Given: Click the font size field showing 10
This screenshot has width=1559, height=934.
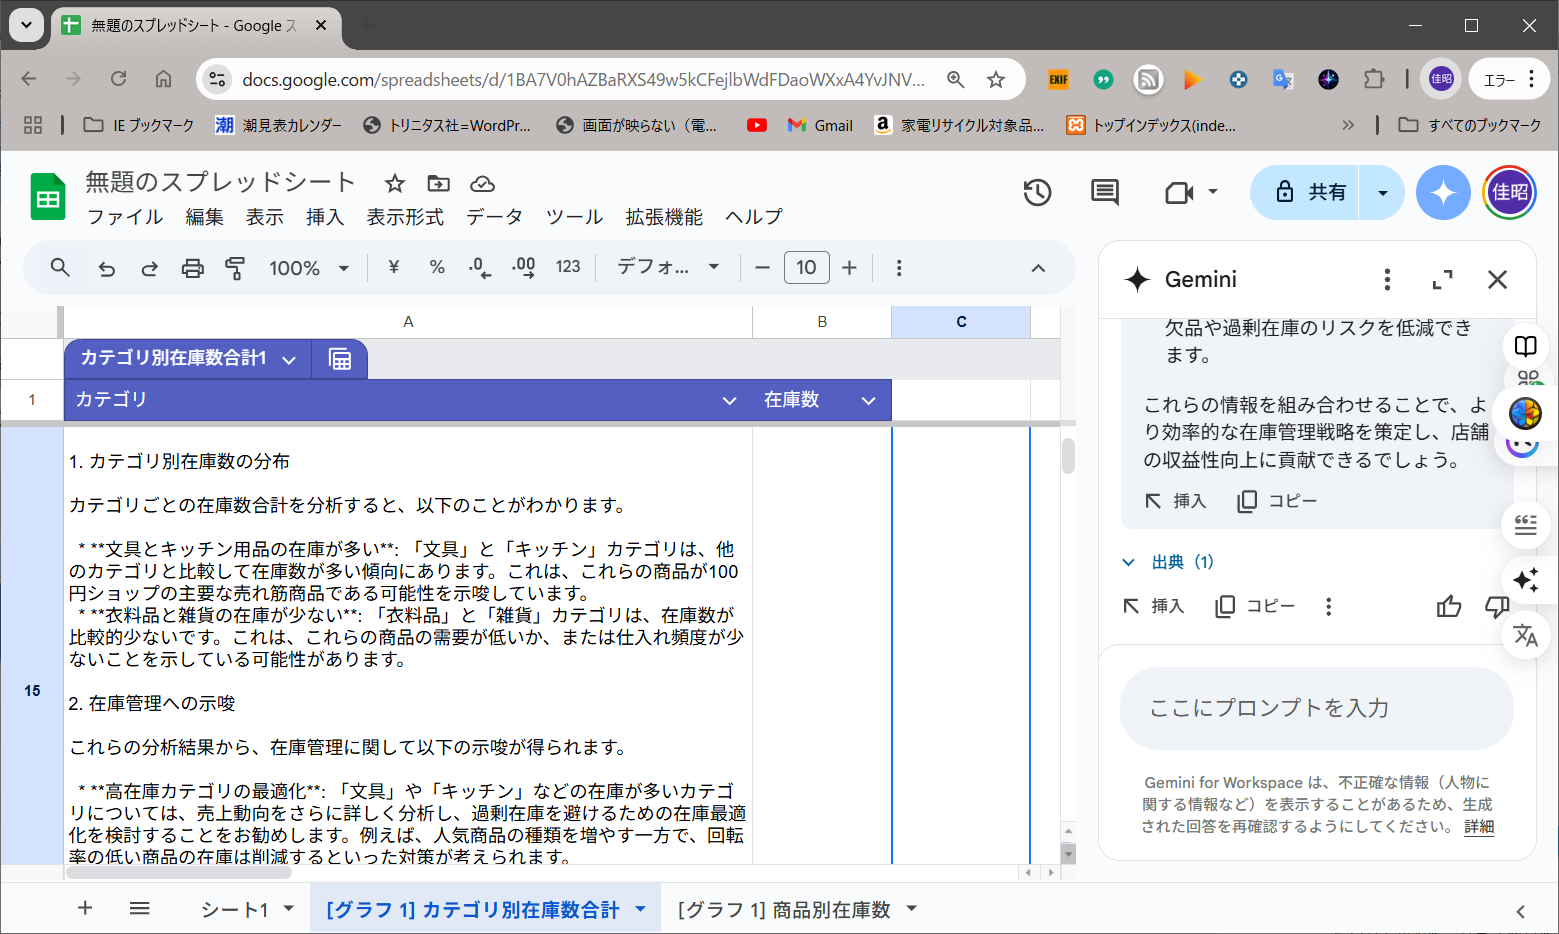Looking at the screenshot, I should pos(806,267).
